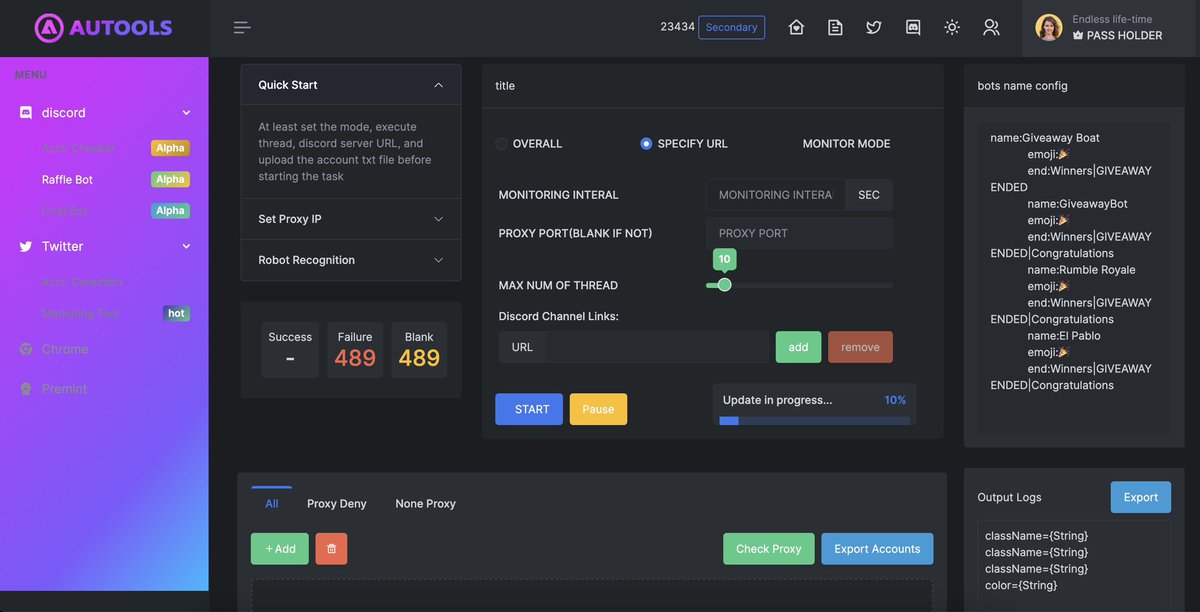Click the yellow Pause button
This screenshot has width=1200, height=612.
coord(598,409)
